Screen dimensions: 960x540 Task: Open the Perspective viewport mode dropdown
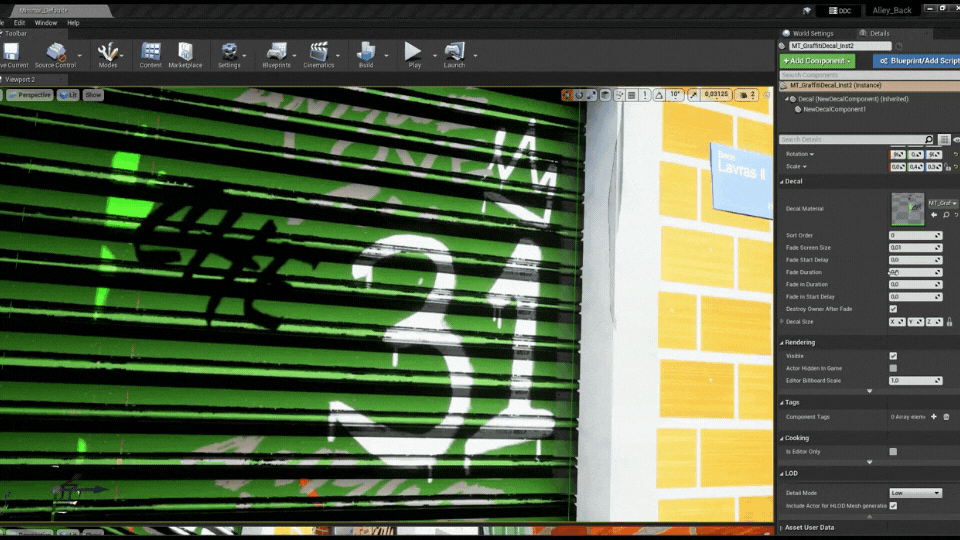point(30,95)
